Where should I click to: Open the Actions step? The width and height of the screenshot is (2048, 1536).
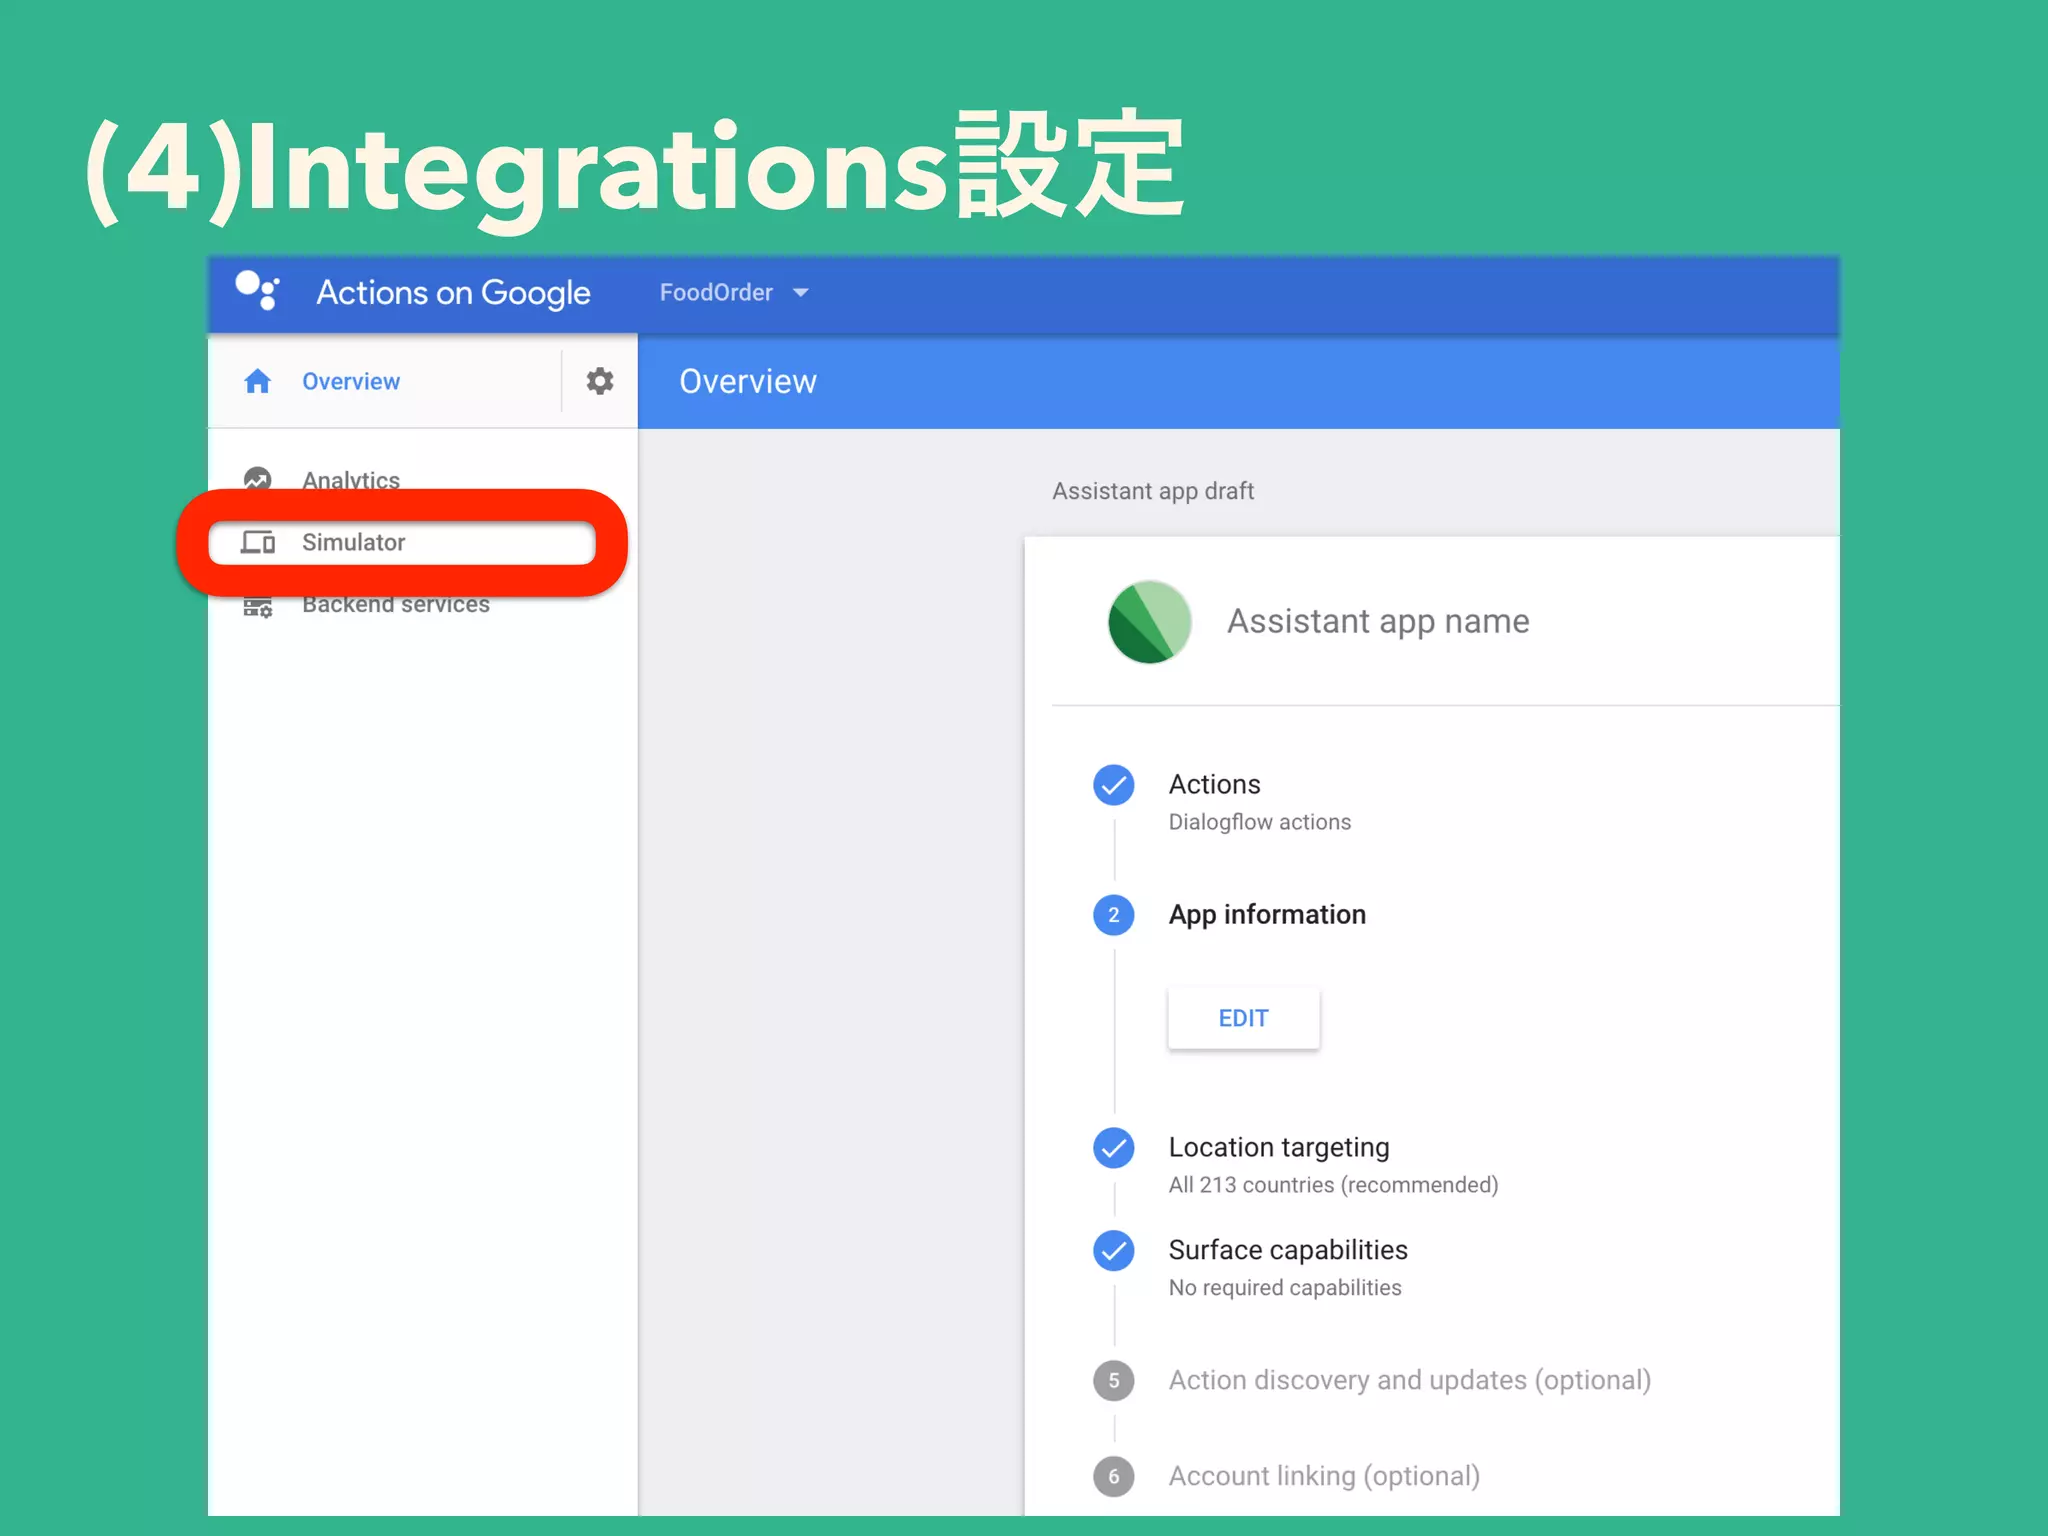(x=1214, y=784)
